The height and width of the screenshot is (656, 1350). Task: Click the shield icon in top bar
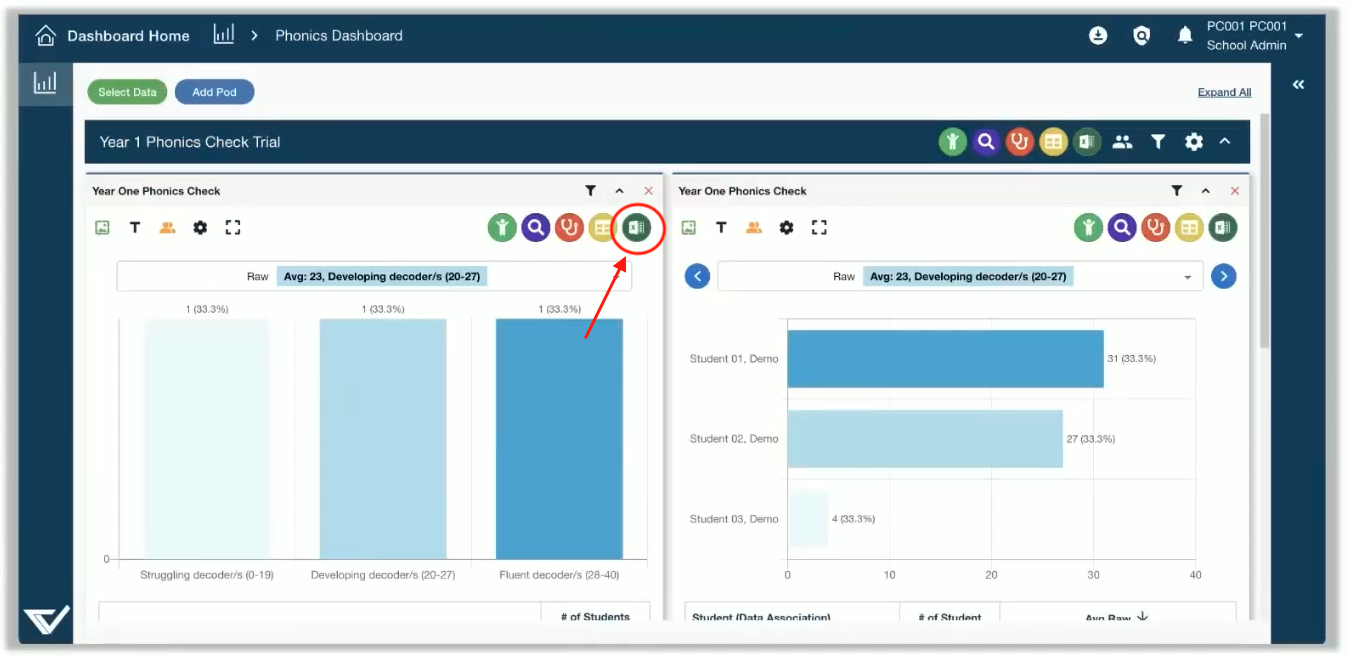pyautogui.click(x=1141, y=36)
